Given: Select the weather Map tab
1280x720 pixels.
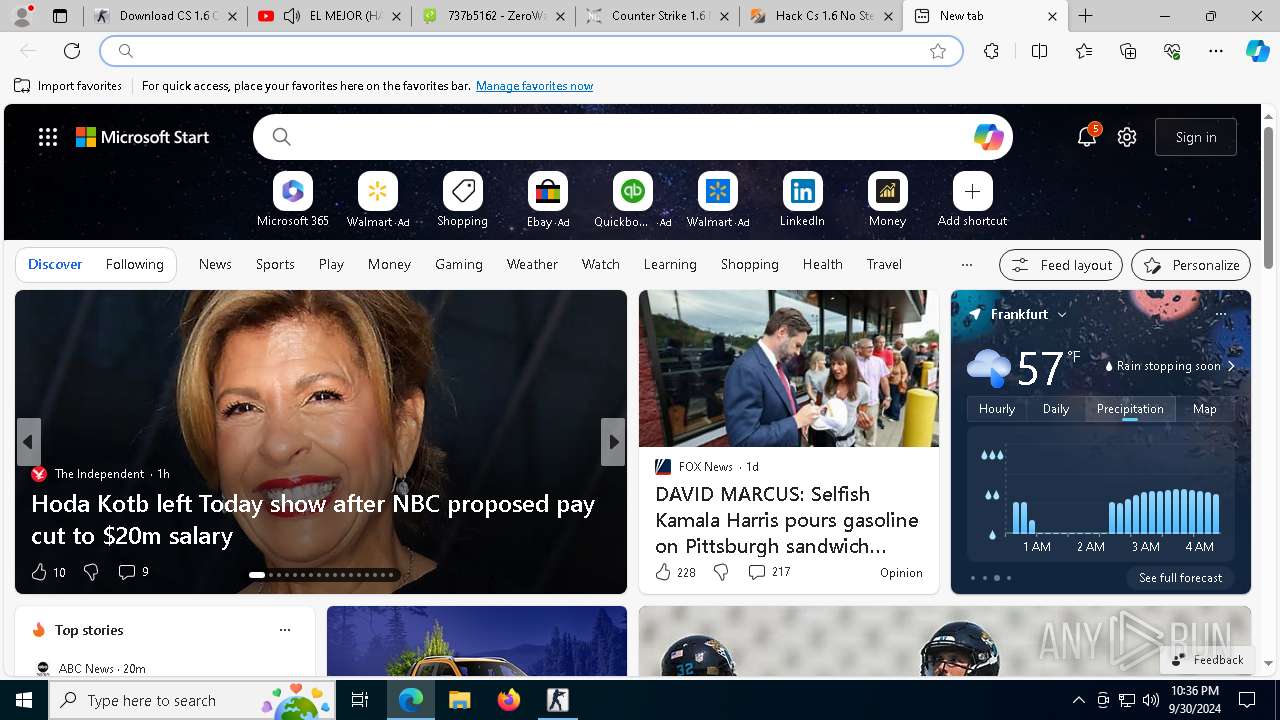Looking at the screenshot, I should pos(1205,408).
